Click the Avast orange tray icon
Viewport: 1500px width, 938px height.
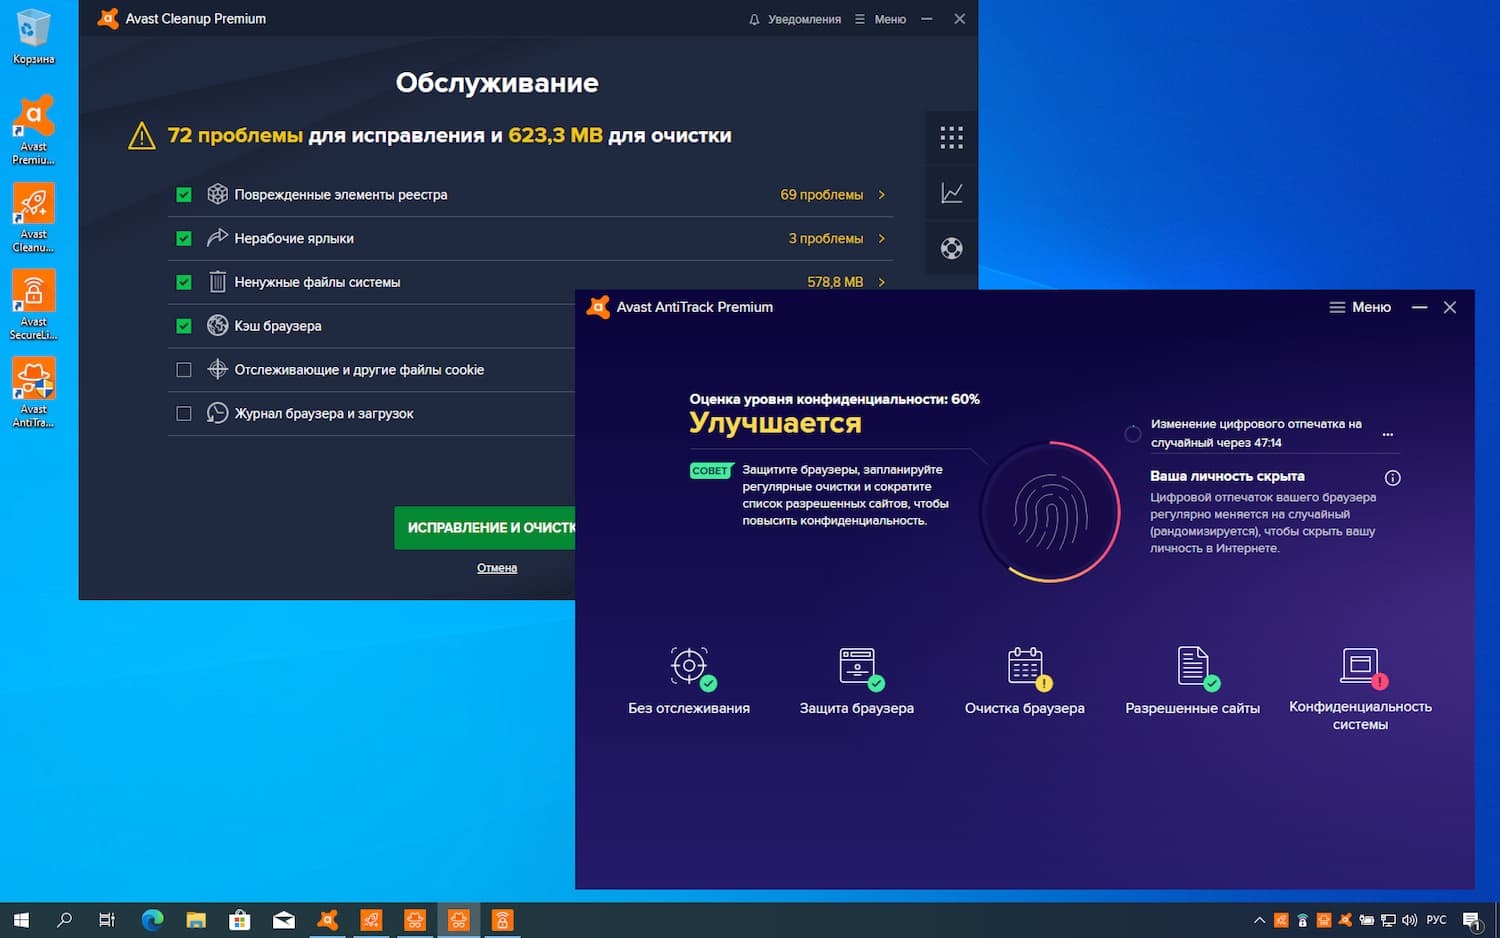click(1345, 920)
